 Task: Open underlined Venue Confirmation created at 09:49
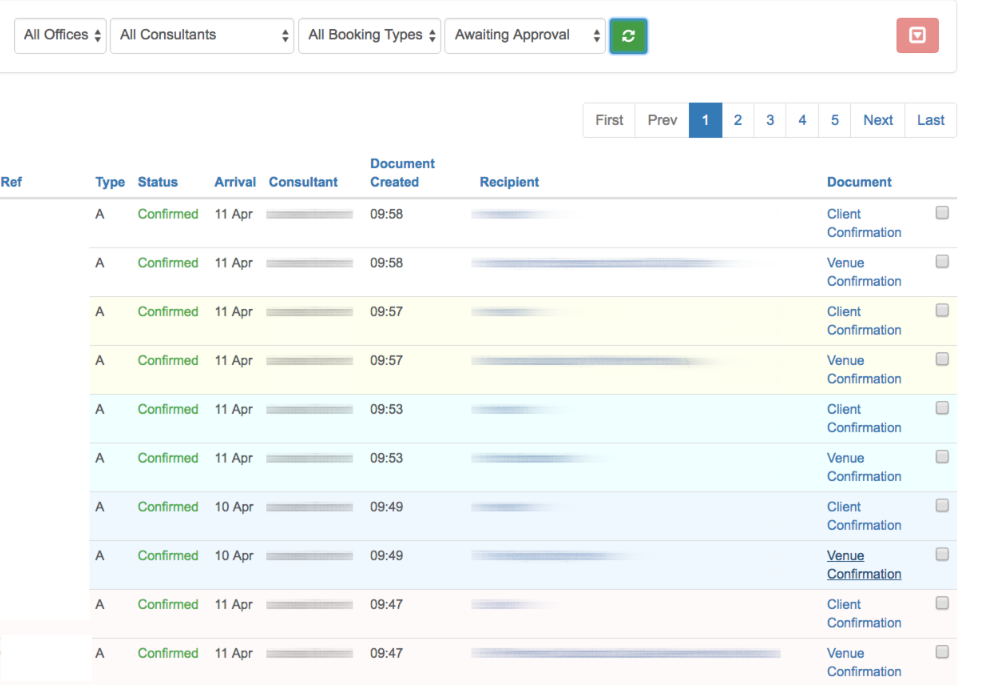pyautogui.click(x=864, y=565)
